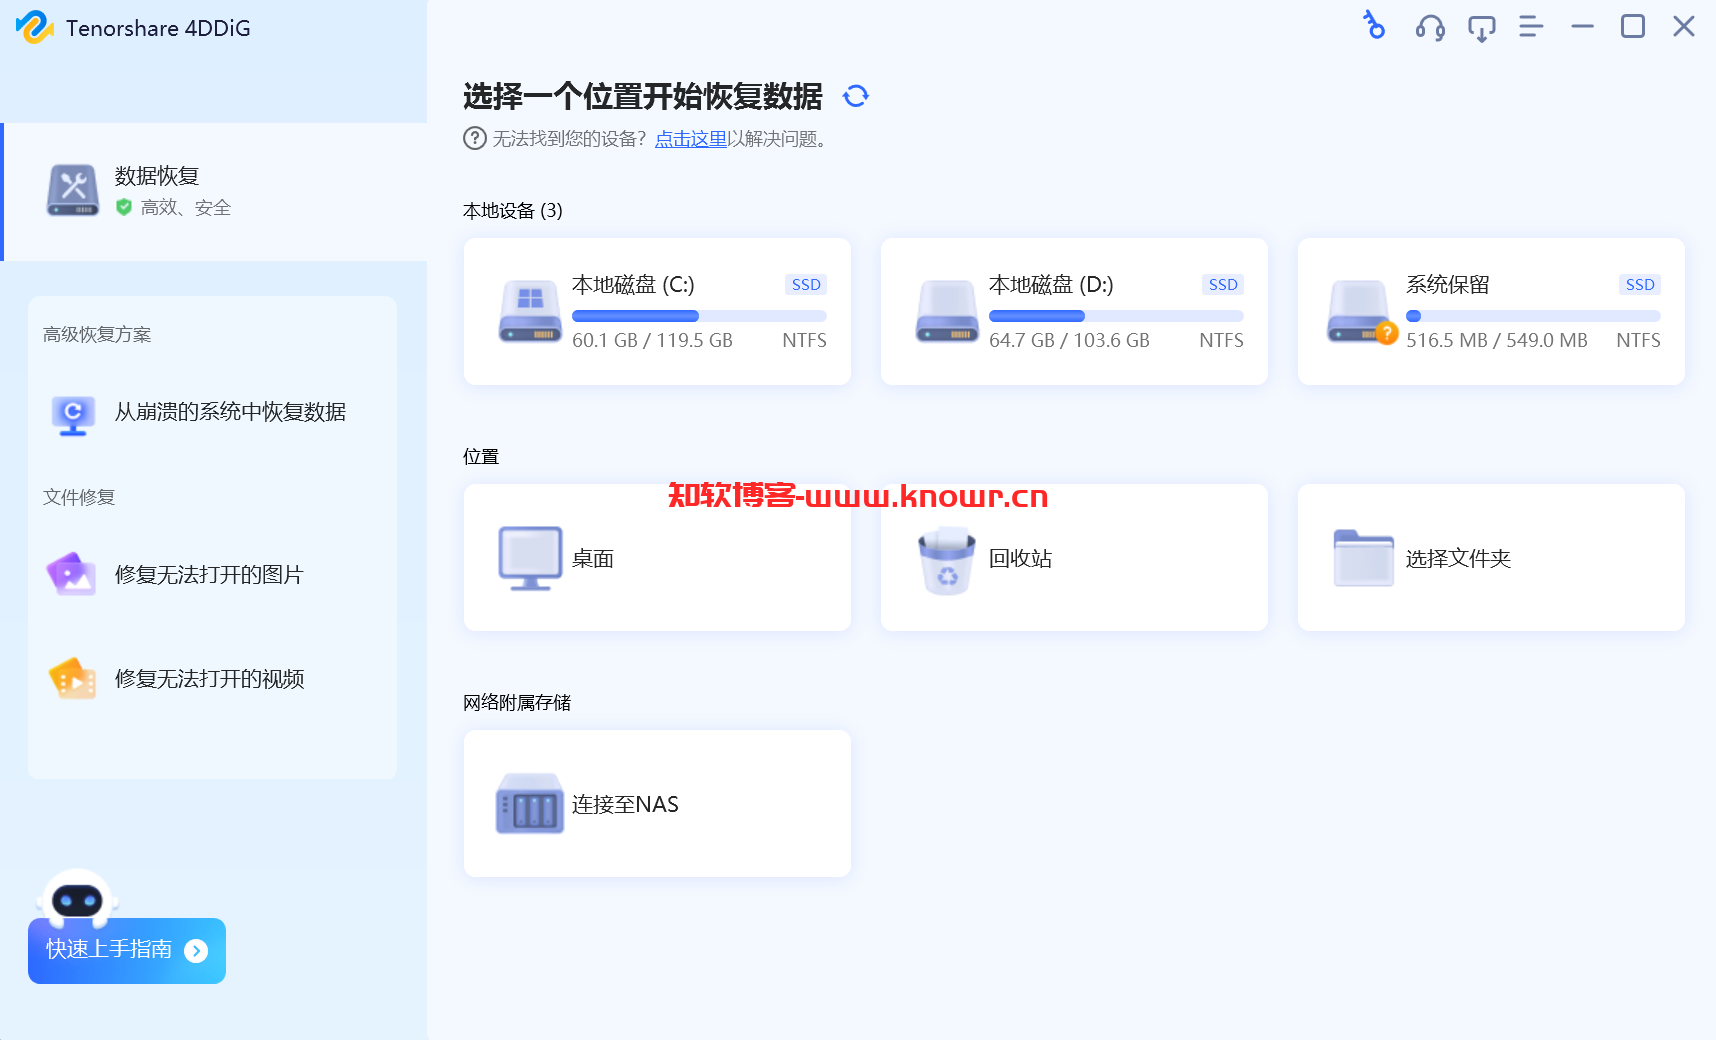Open the key activation icon

point(1375,25)
